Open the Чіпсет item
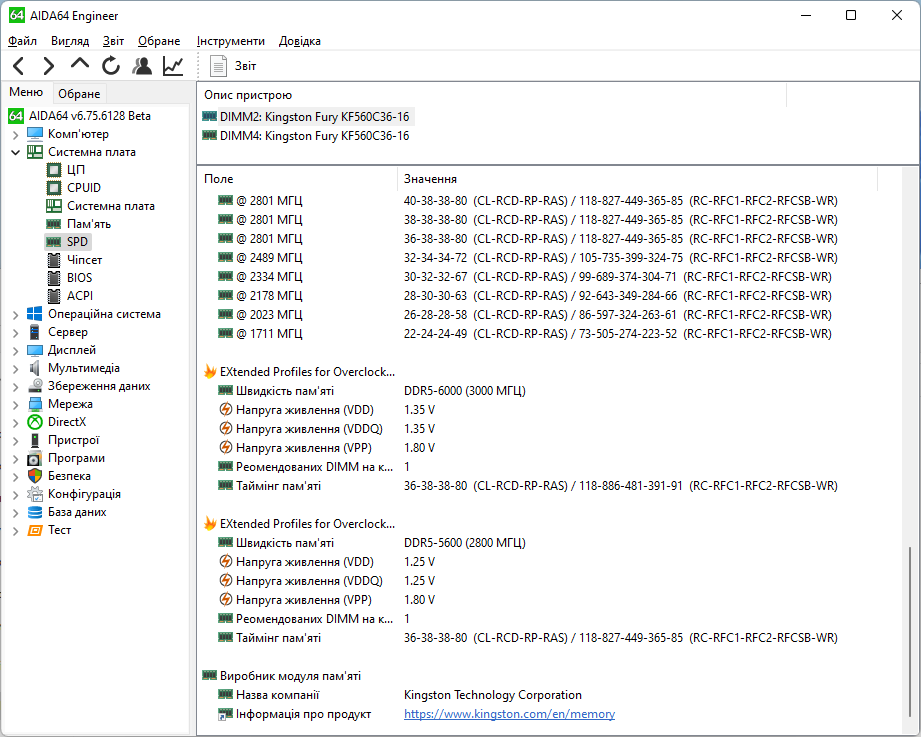 tap(84, 260)
